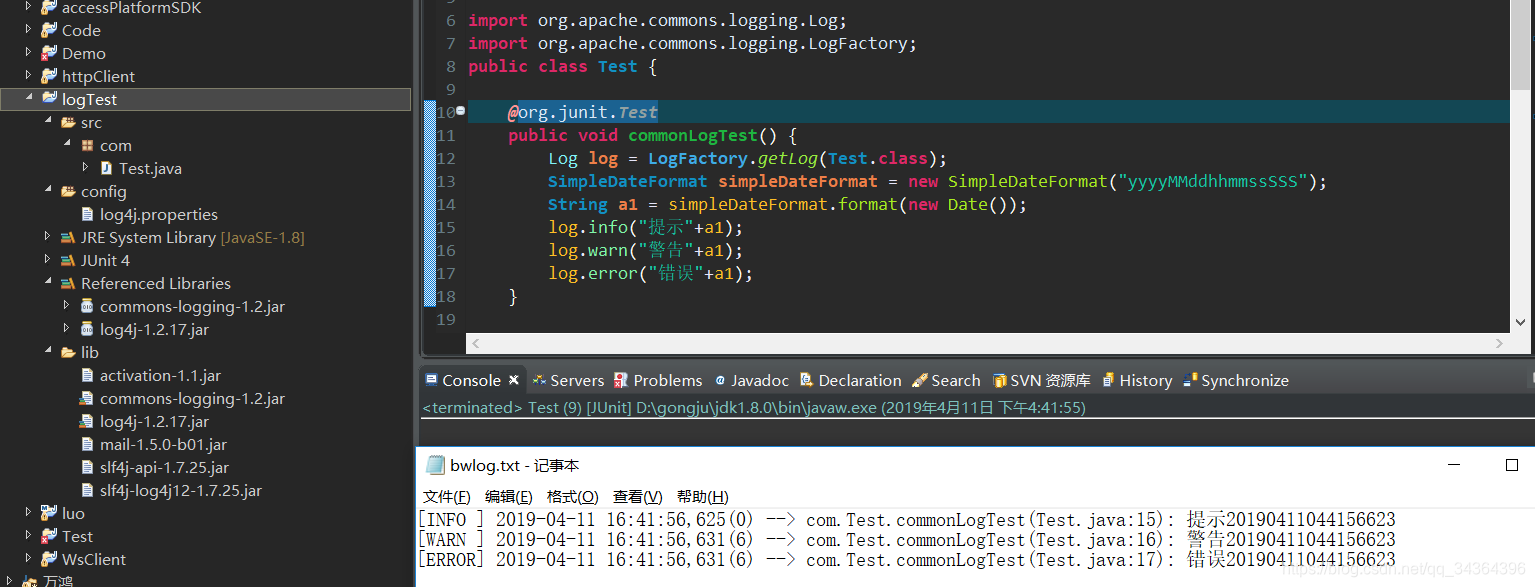1535x587 pixels.
Task: Collapse the src folder
Action: (48, 121)
